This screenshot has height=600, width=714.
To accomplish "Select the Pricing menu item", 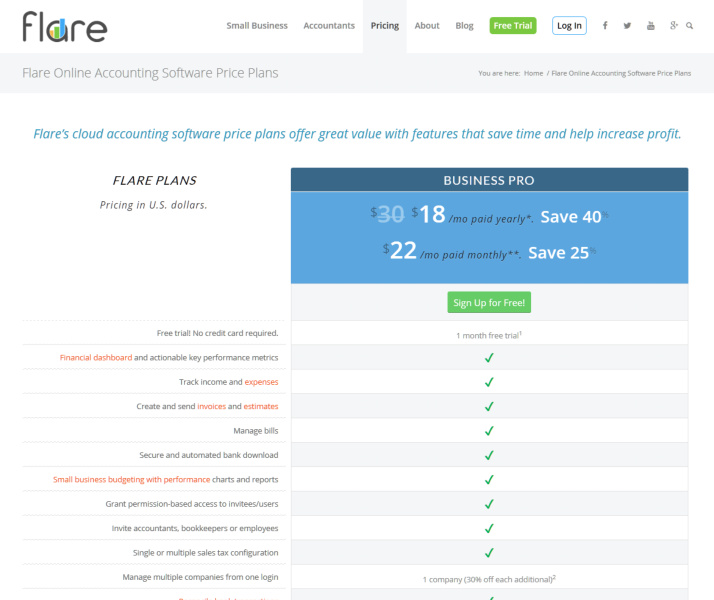I will point(385,25).
